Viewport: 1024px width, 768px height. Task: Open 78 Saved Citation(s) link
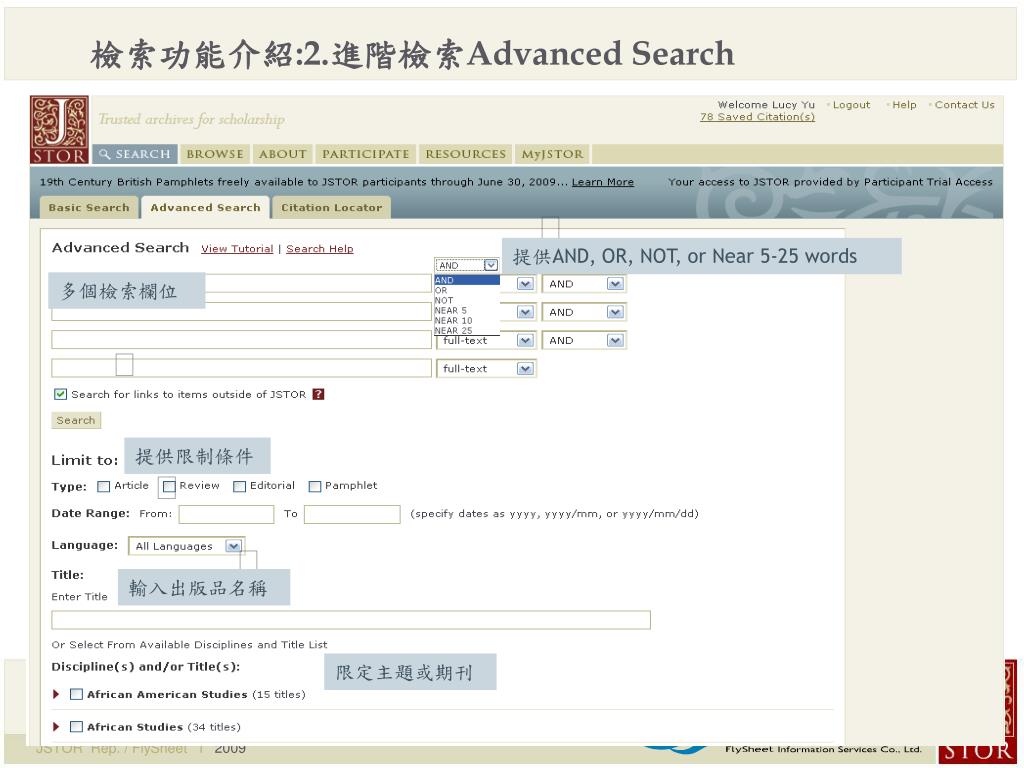point(757,117)
